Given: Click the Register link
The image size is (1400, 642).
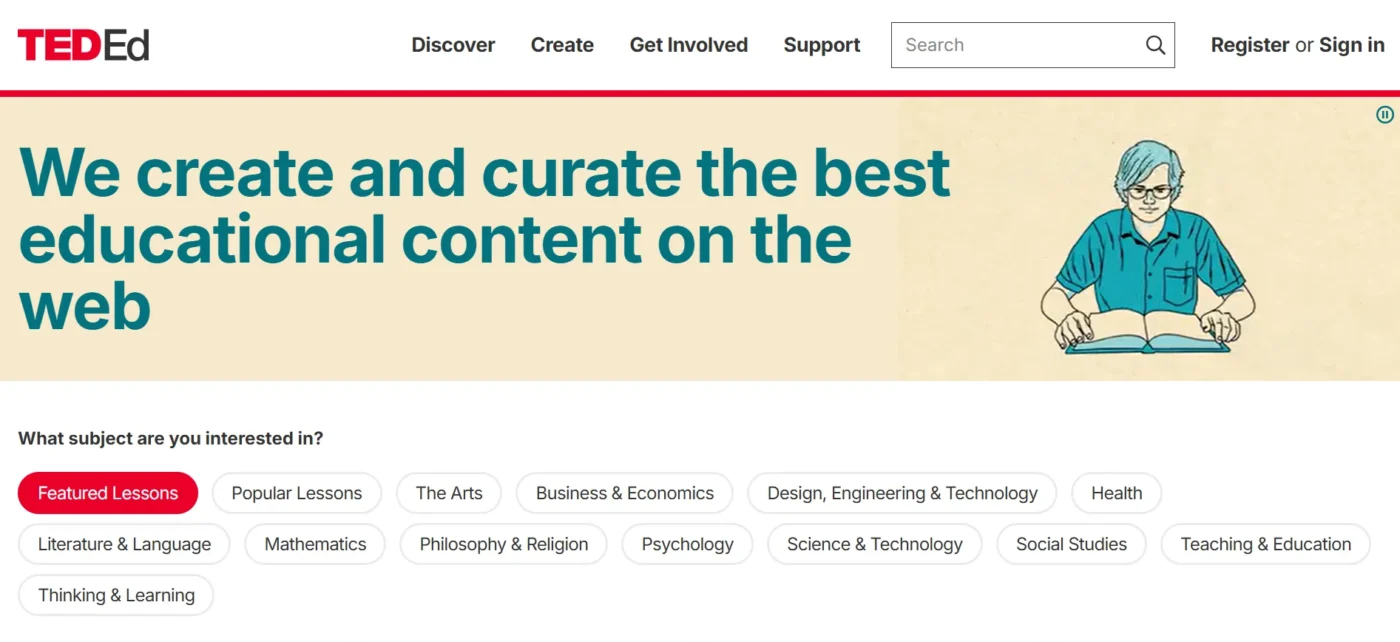Looking at the screenshot, I should click(1249, 45).
